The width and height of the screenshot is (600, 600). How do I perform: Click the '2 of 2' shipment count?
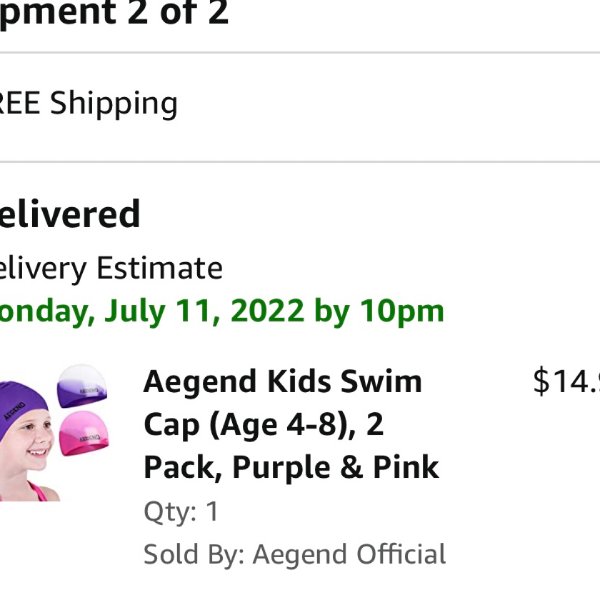(x=178, y=12)
